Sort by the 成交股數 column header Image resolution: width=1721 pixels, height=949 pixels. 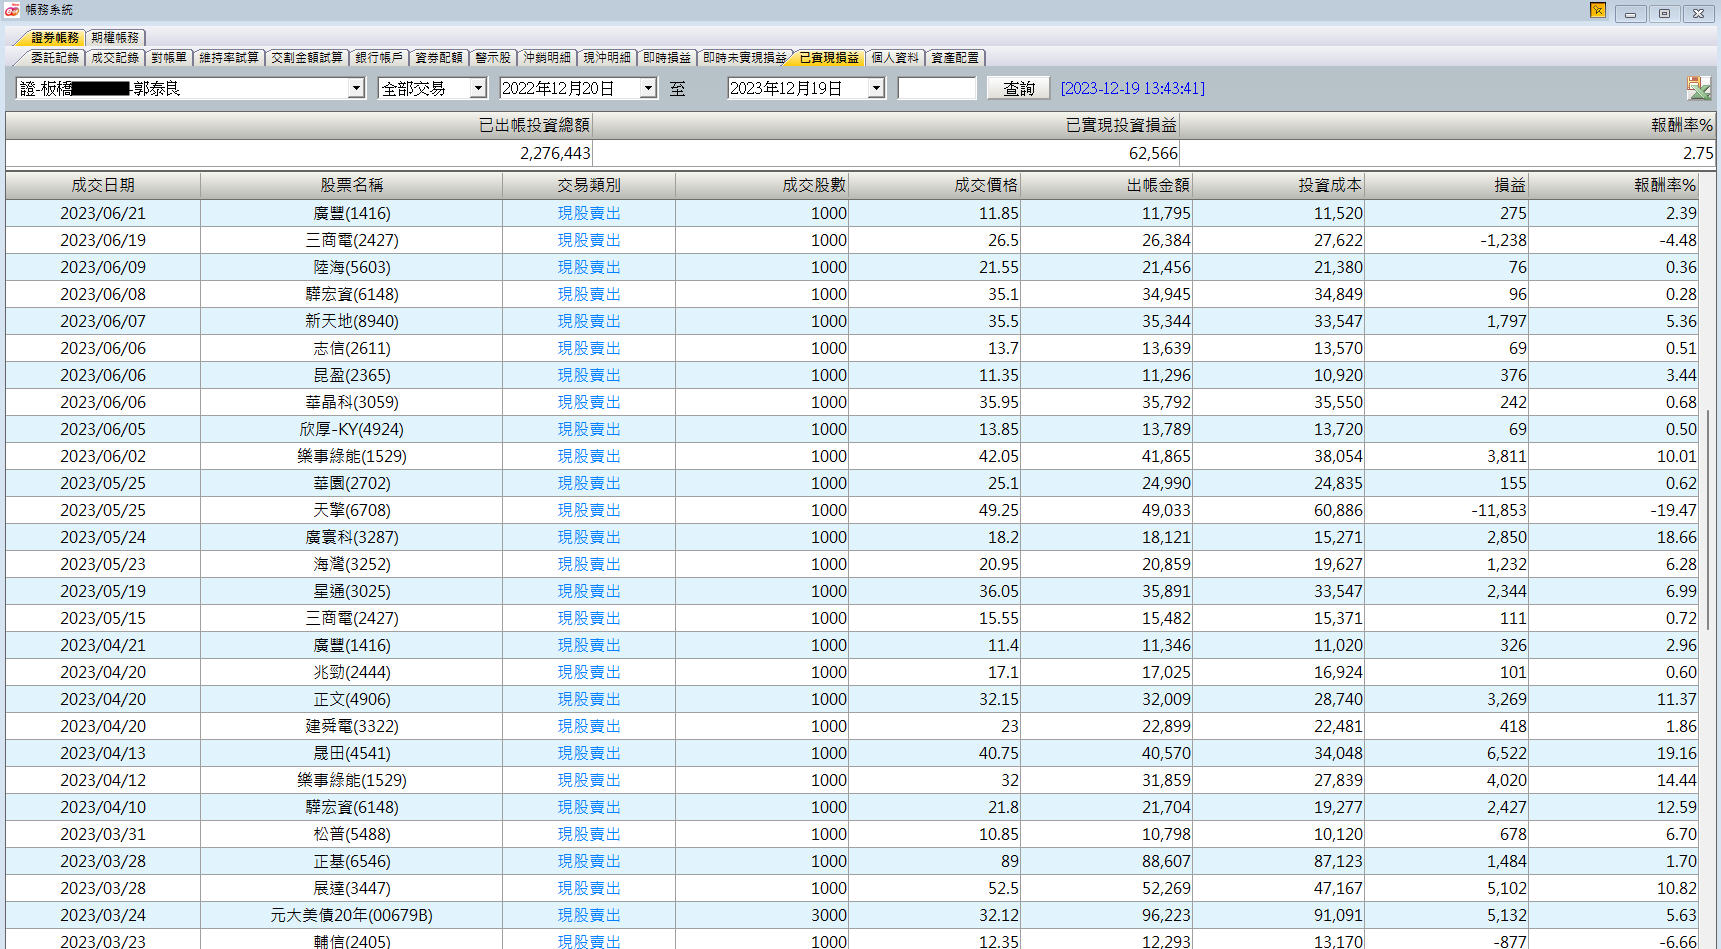(x=762, y=185)
